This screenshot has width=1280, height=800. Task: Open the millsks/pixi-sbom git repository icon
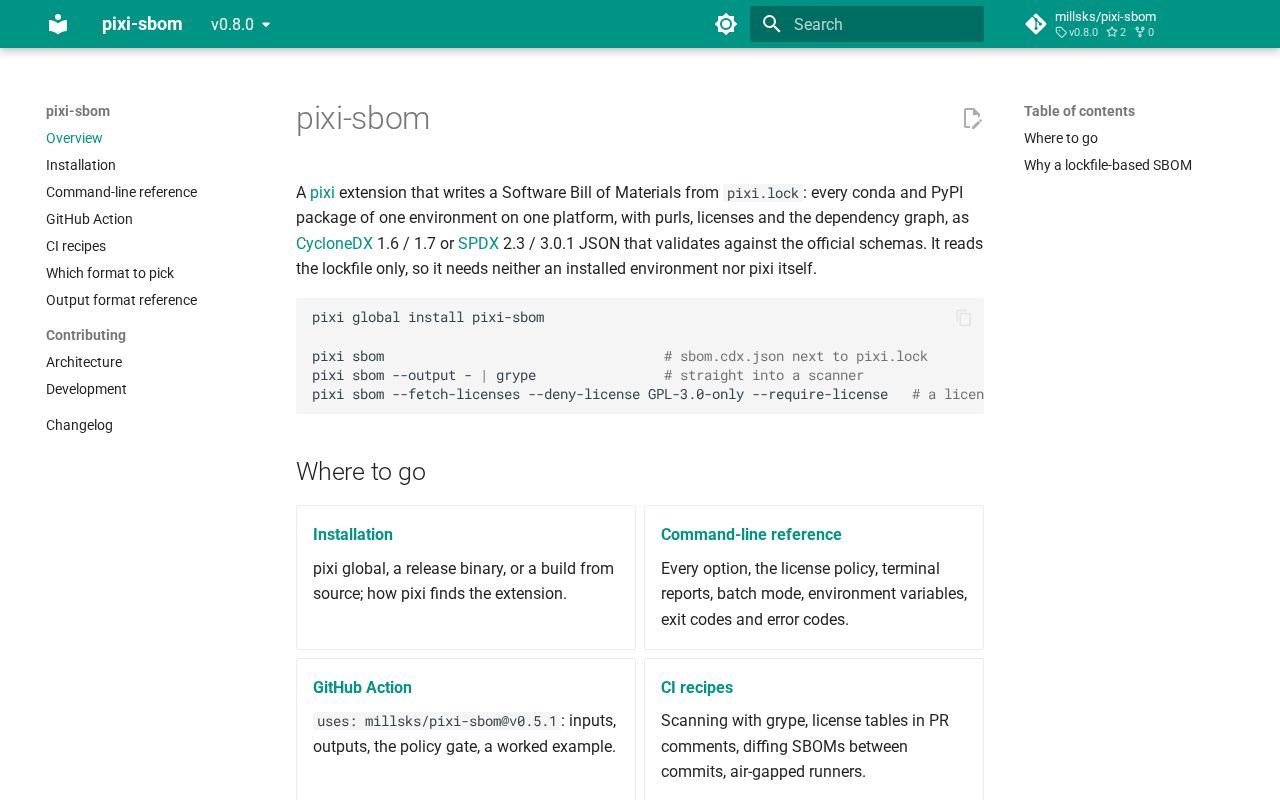(x=1036, y=24)
